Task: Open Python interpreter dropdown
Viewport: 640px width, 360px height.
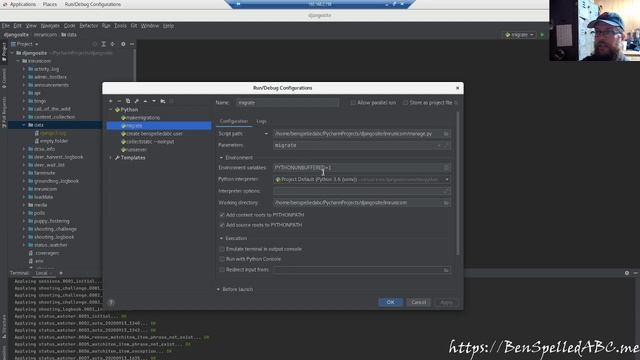Action: pos(447,179)
